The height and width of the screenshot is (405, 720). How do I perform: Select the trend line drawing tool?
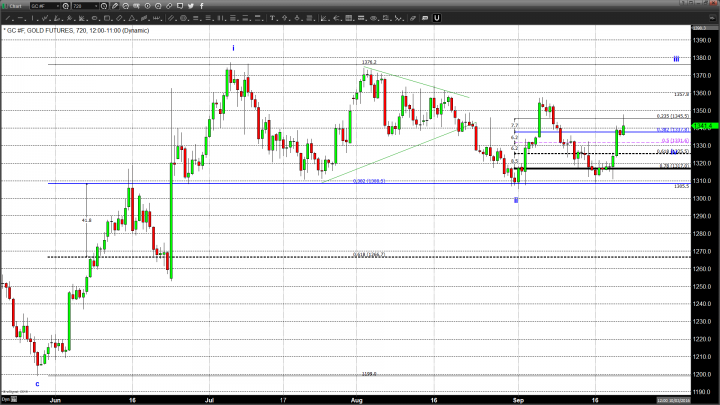click(x=8, y=18)
